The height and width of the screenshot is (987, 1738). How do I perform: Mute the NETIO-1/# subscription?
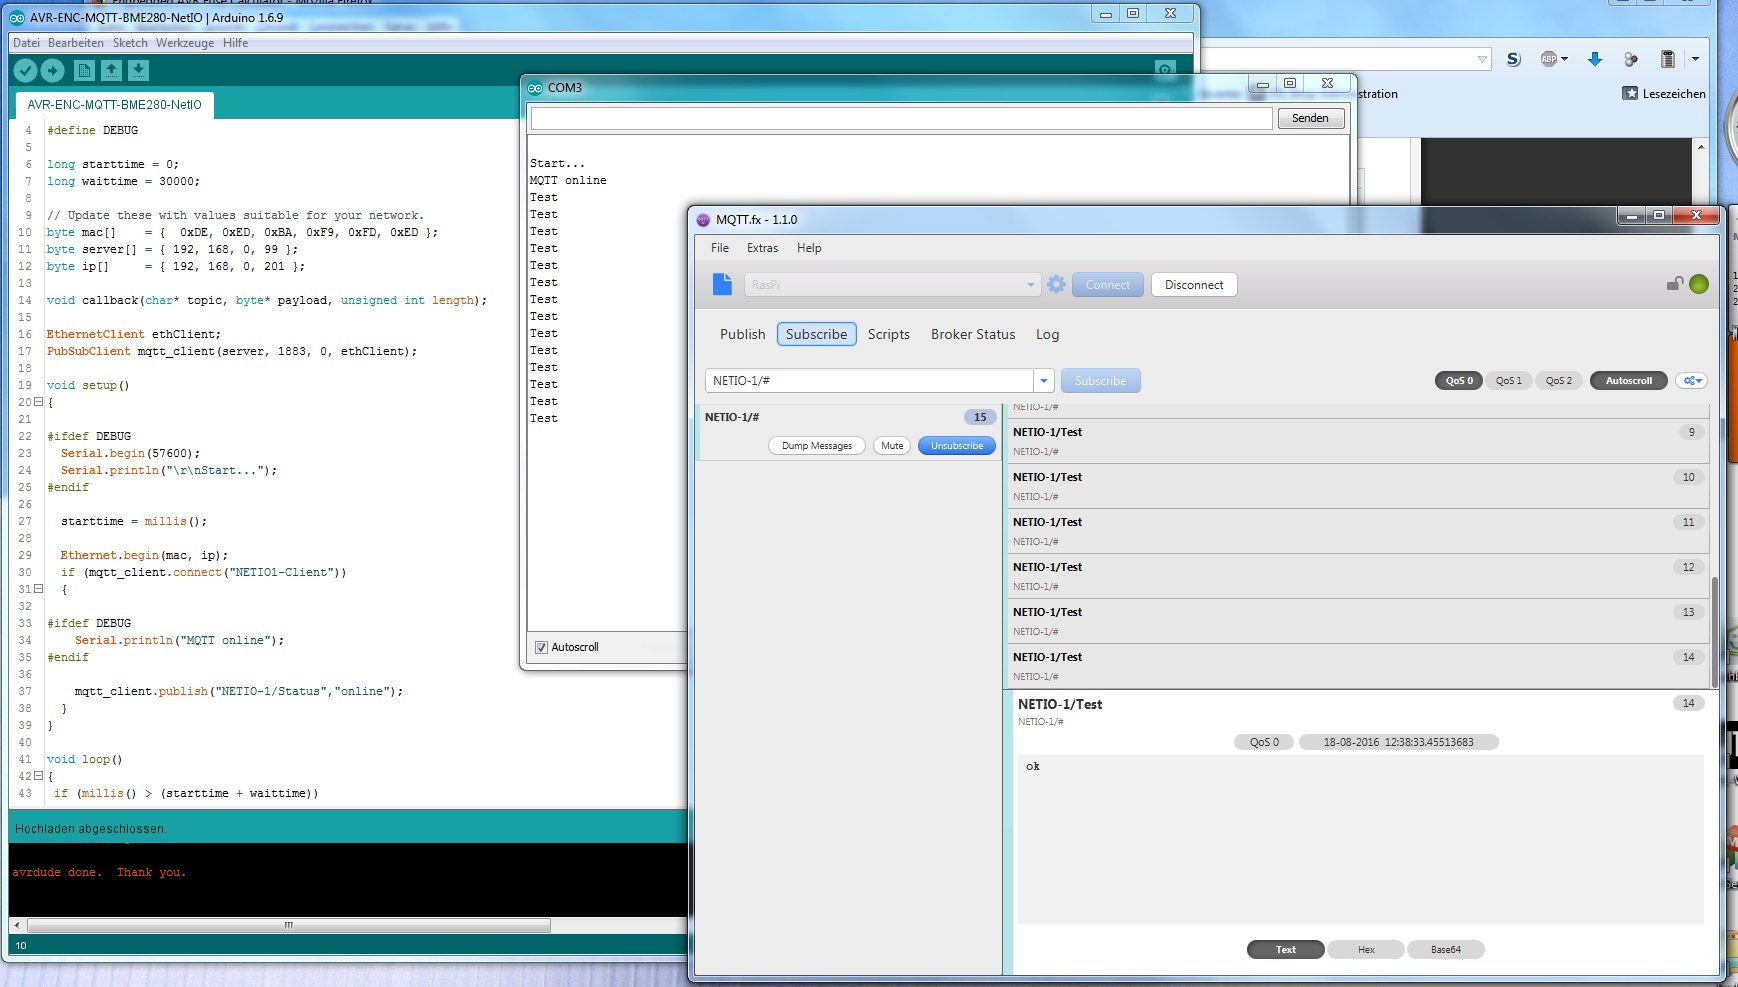pos(892,446)
